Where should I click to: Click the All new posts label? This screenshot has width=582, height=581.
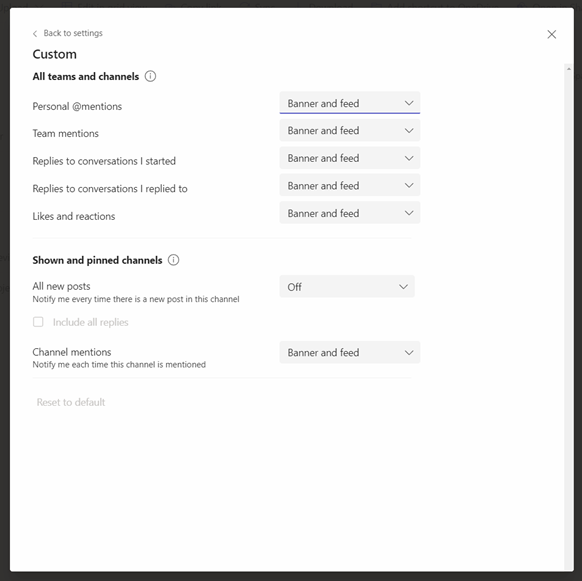point(61,286)
